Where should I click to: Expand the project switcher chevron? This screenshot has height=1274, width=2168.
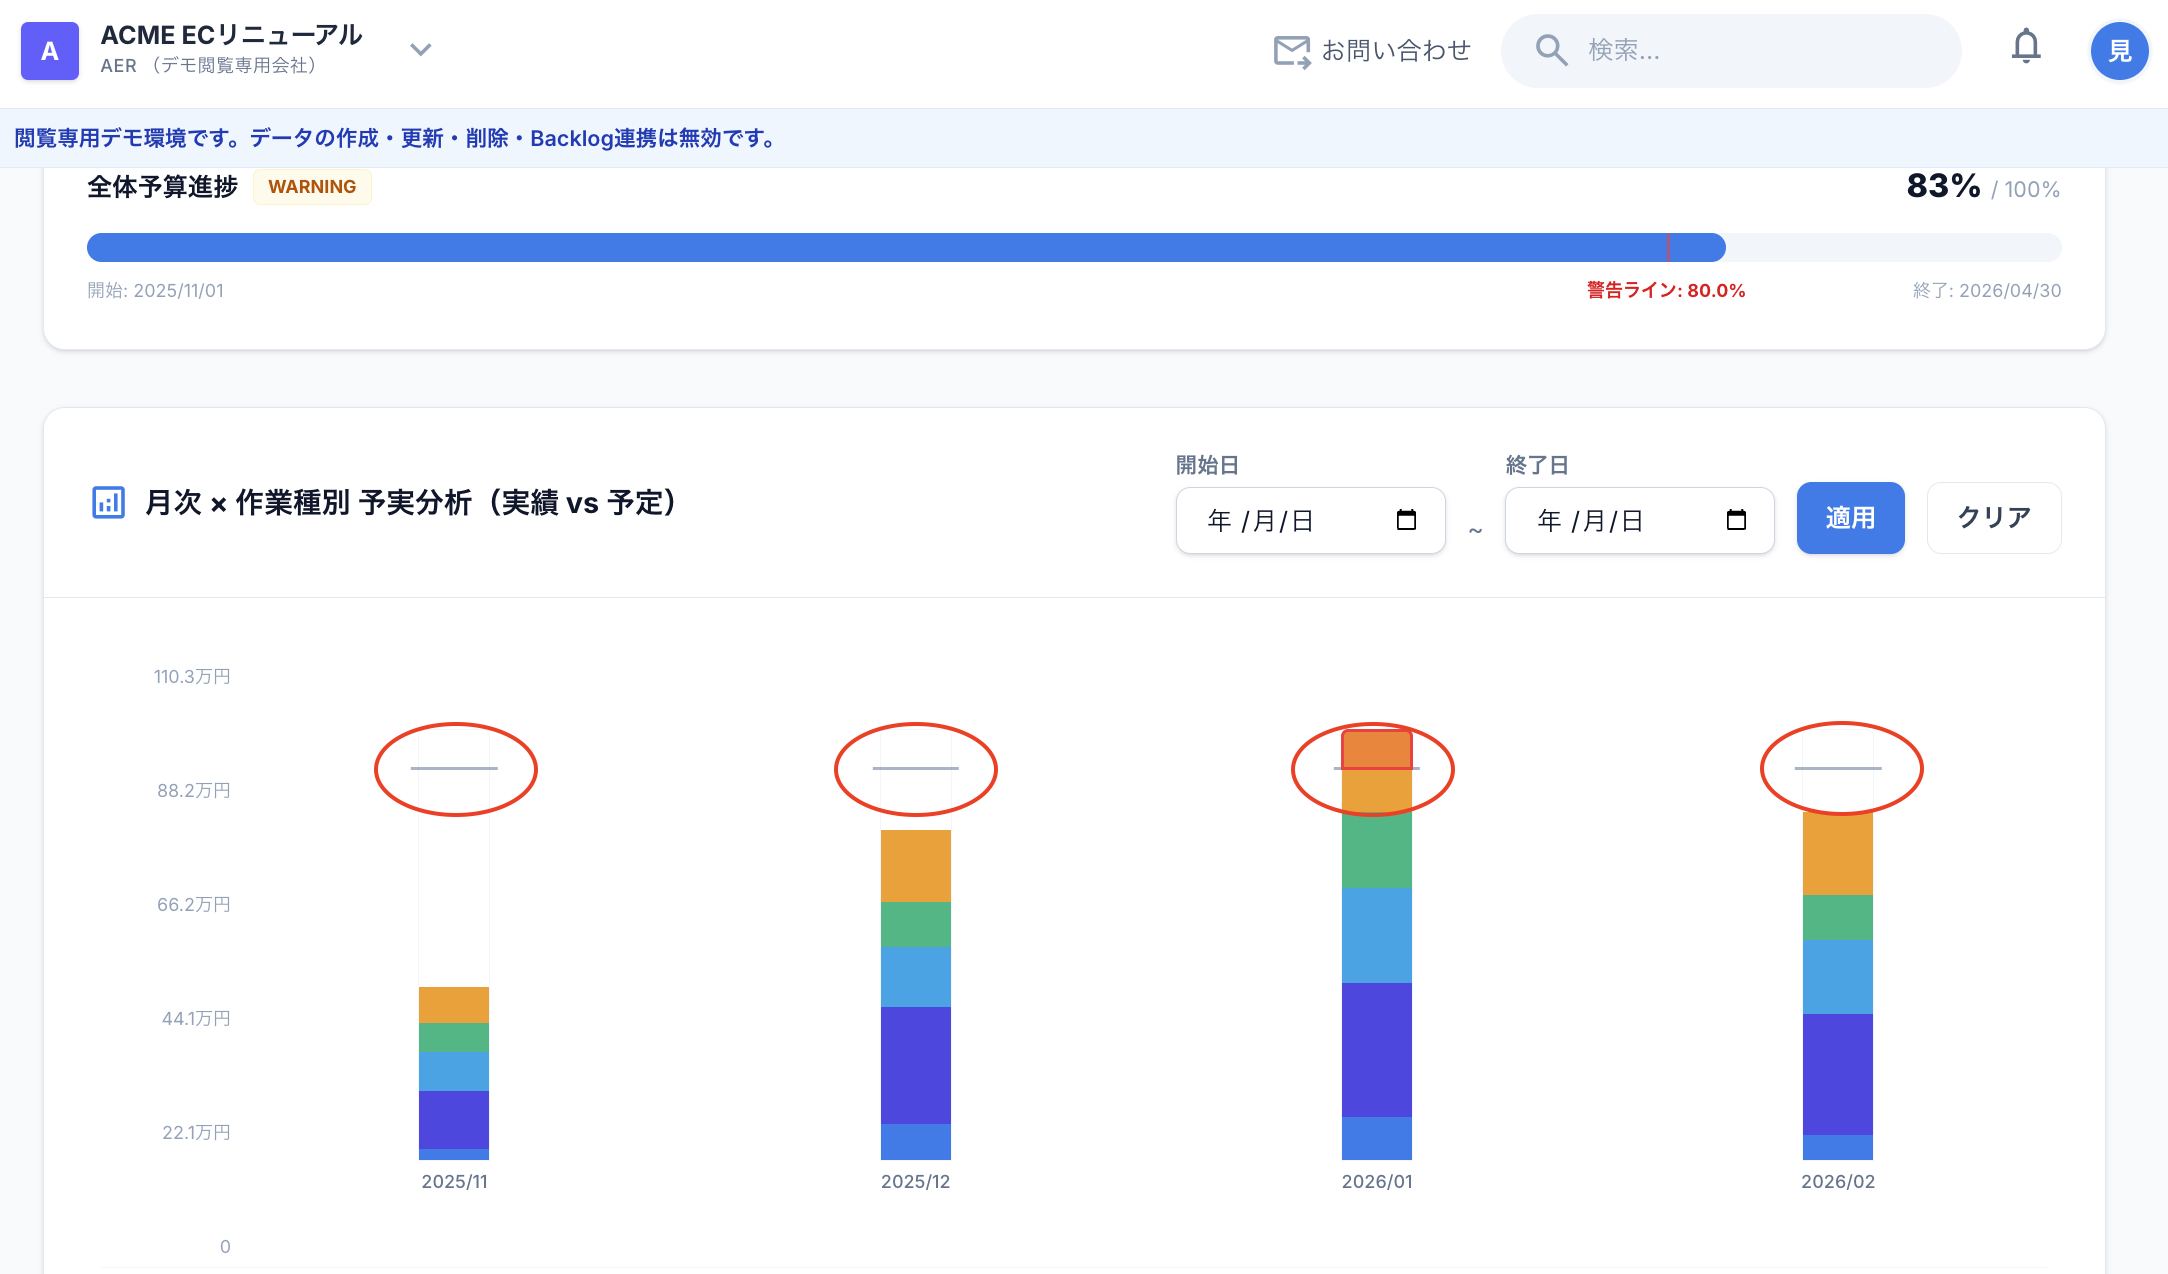[421, 49]
